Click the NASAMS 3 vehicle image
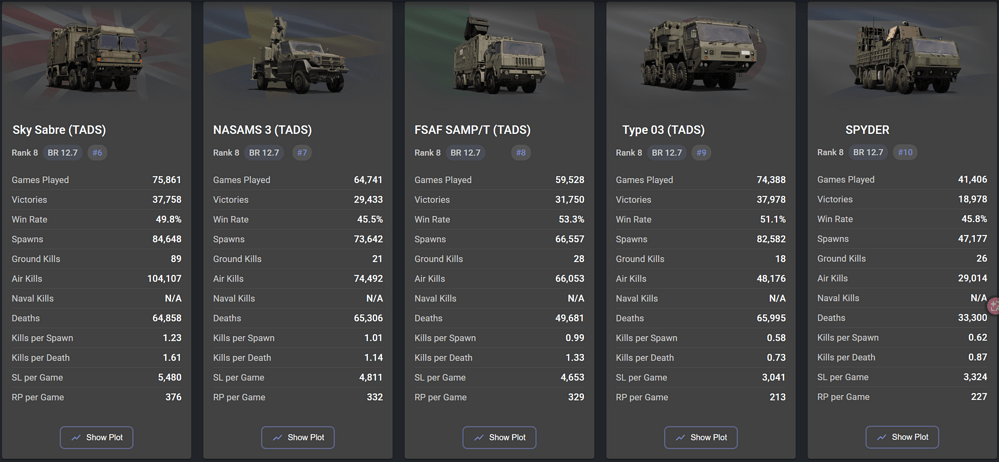The image size is (999, 462). click(x=297, y=60)
